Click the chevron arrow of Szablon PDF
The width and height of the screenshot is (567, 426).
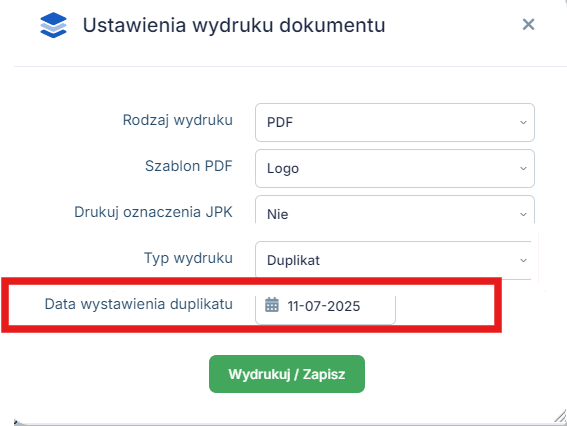523,168
